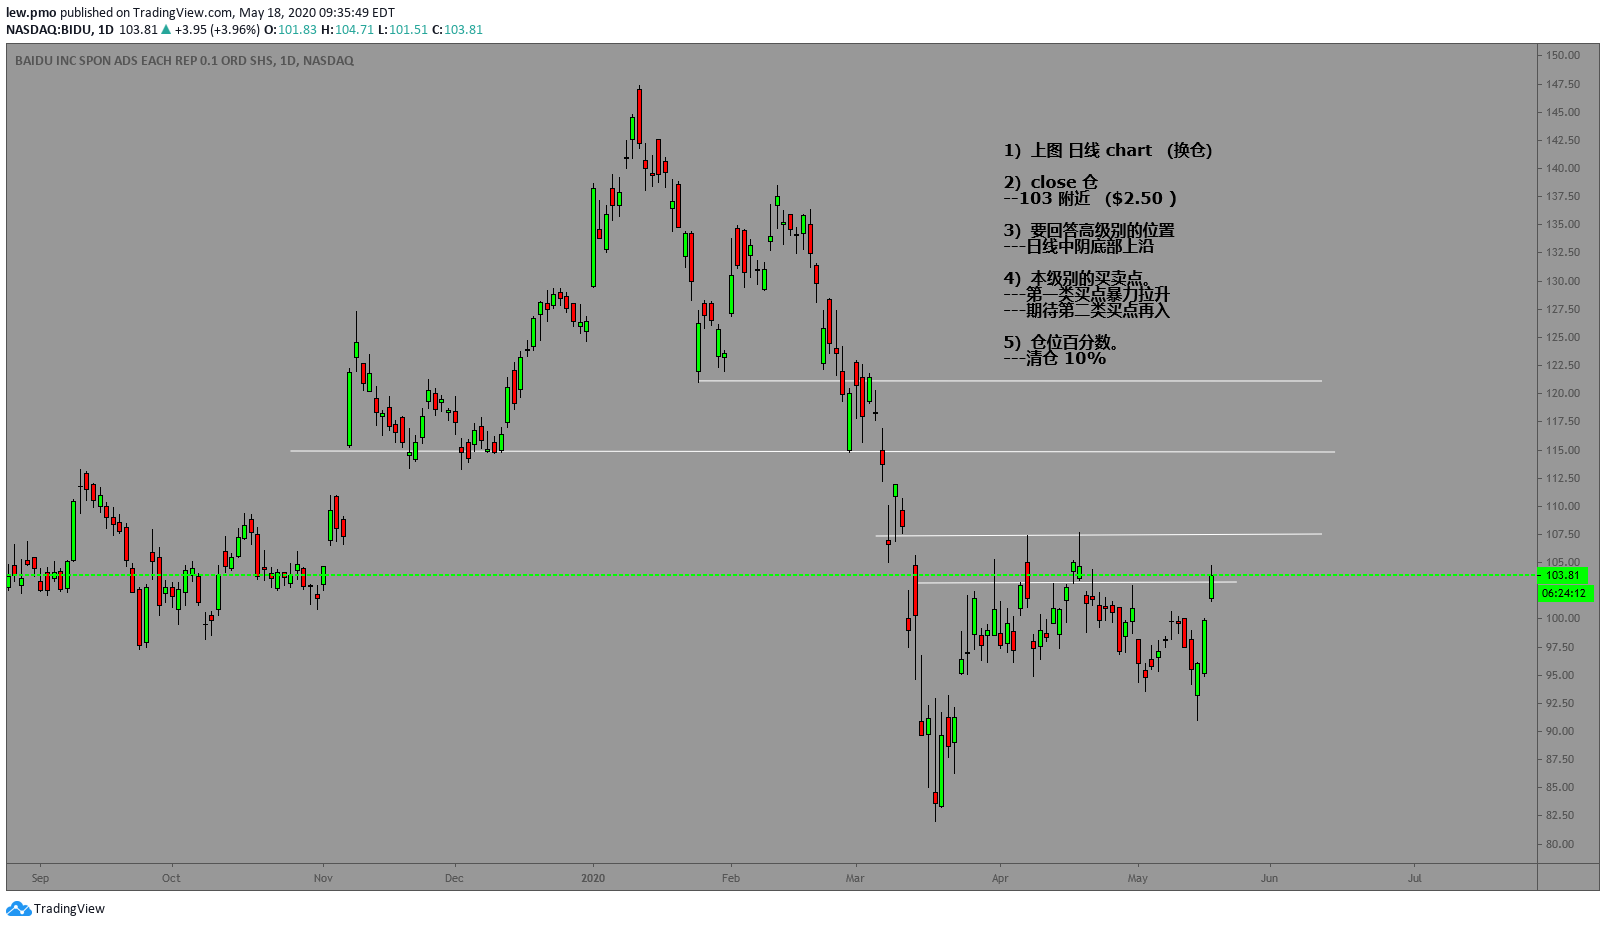Click the NASDAQ:BIDU, 1D ticker label
This screenshot has width=1606, height=927.
click(x=60, y=30)
